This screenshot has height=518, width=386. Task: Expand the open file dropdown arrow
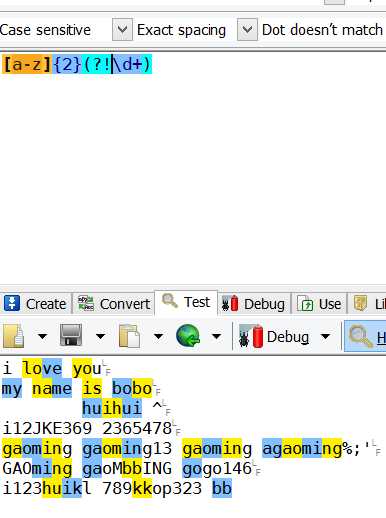[x=42, y=336]
